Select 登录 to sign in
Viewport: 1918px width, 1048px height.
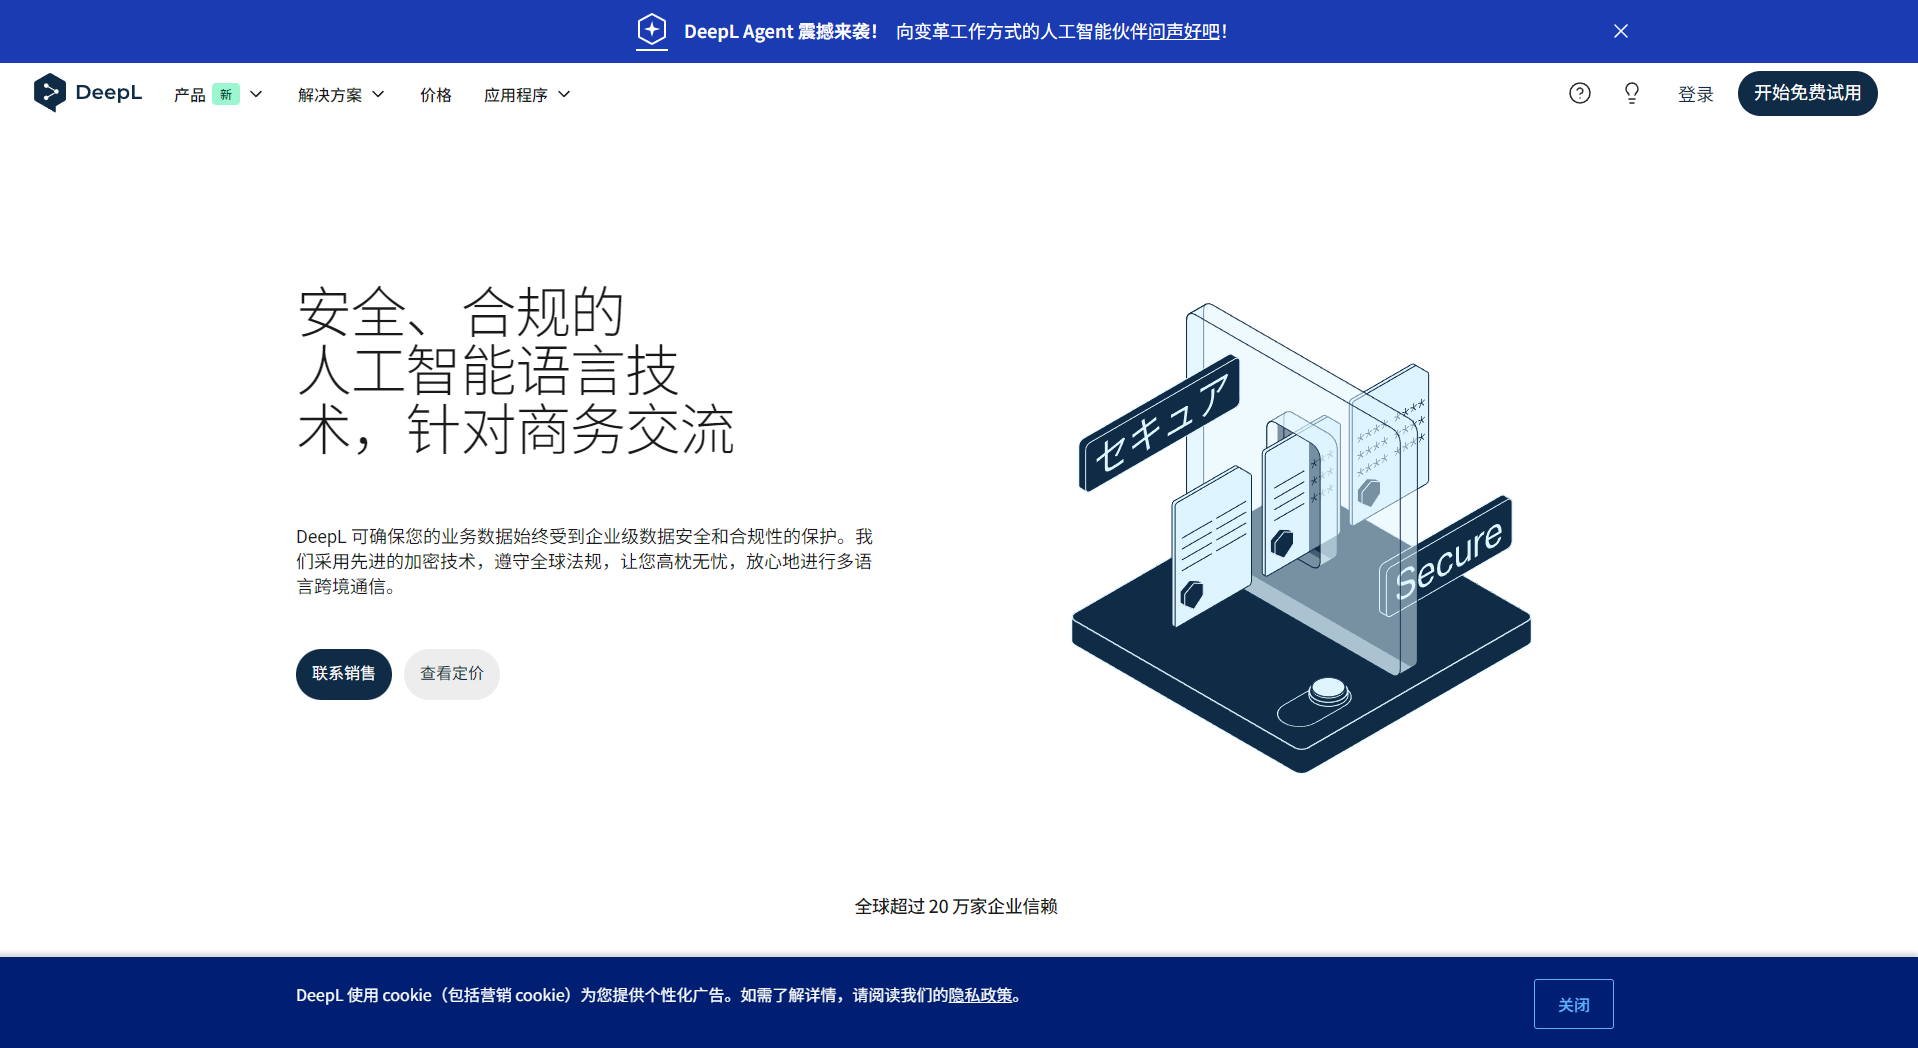point(1695,93)
